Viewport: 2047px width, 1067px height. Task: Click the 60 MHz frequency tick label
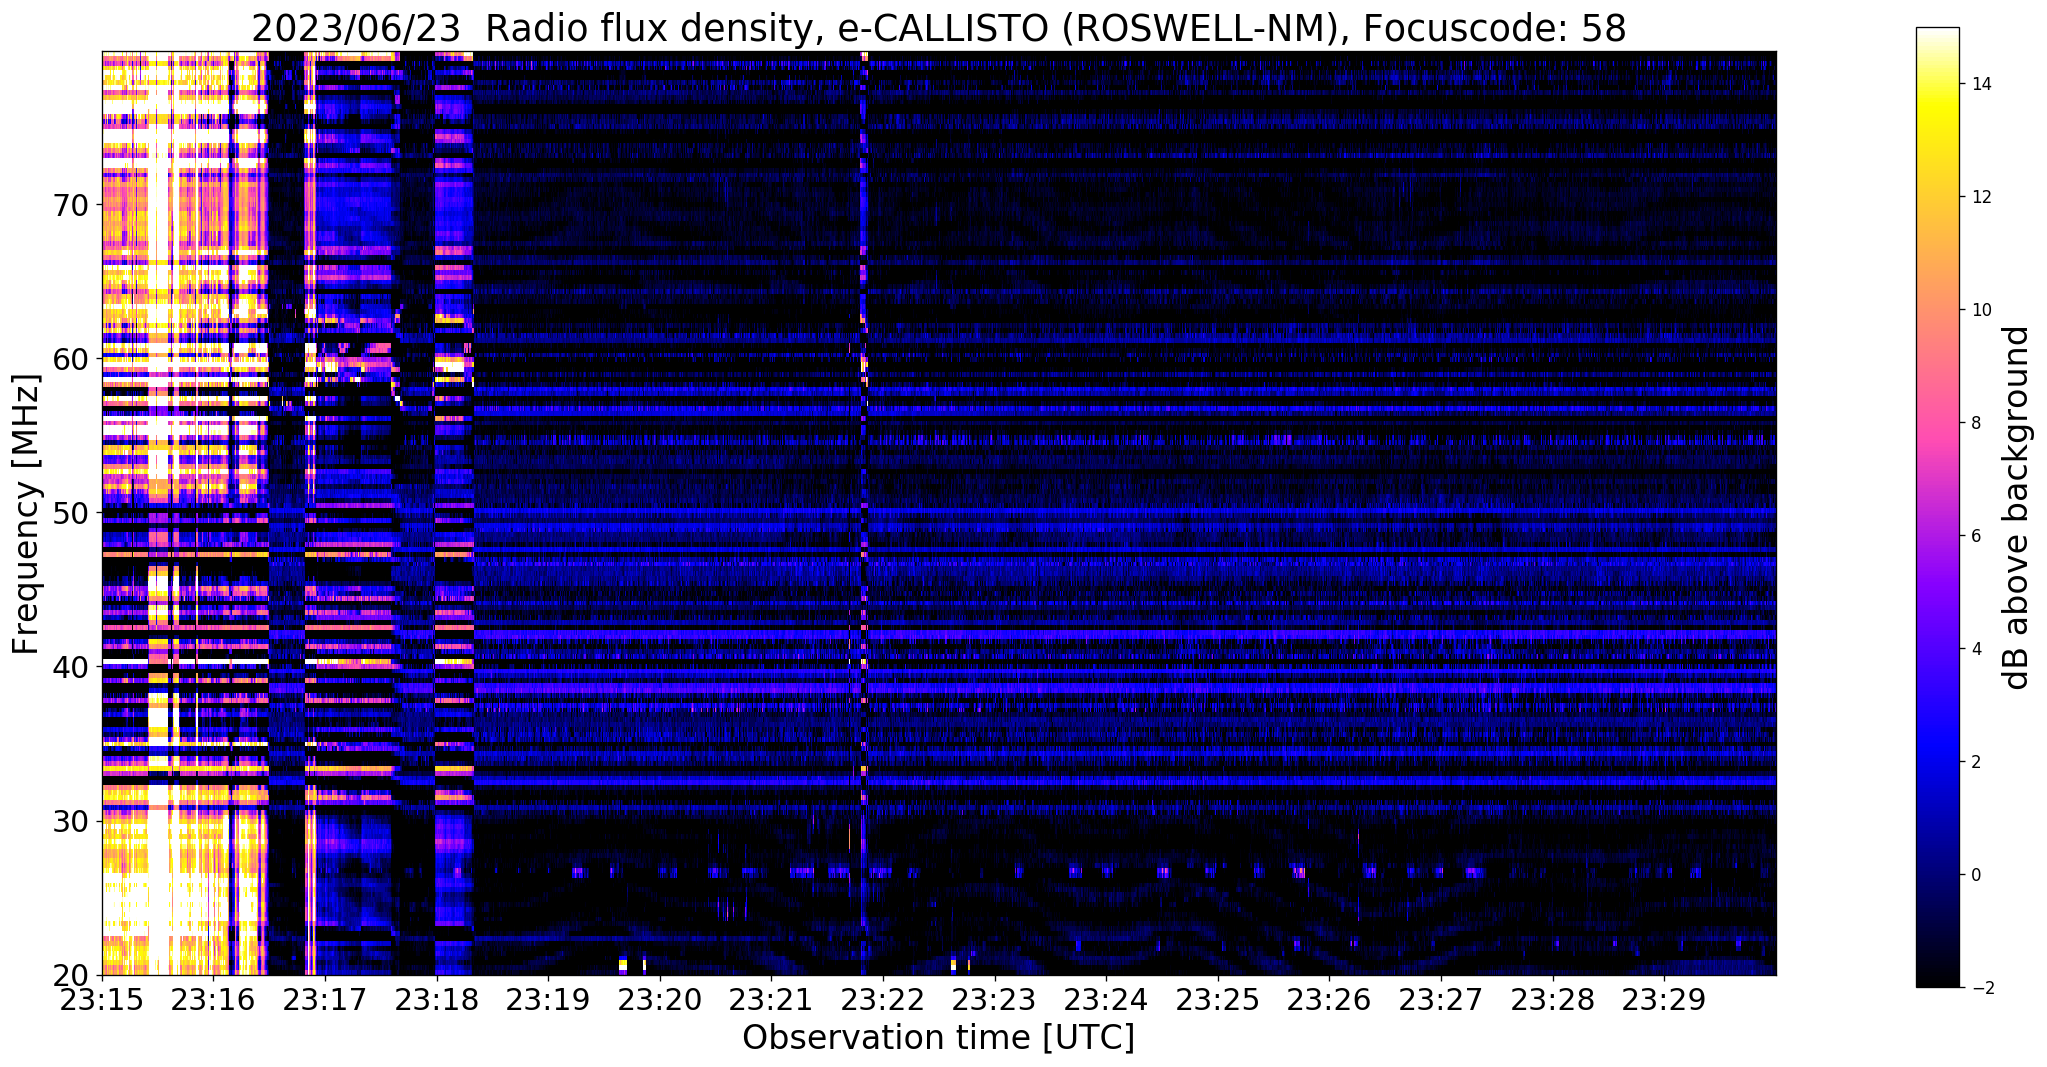click(69, 359)
